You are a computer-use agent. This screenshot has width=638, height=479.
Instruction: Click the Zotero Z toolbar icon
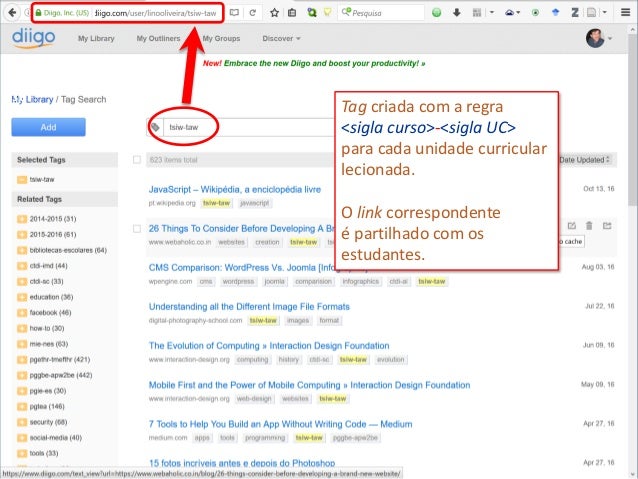click(x=575, y=13)
